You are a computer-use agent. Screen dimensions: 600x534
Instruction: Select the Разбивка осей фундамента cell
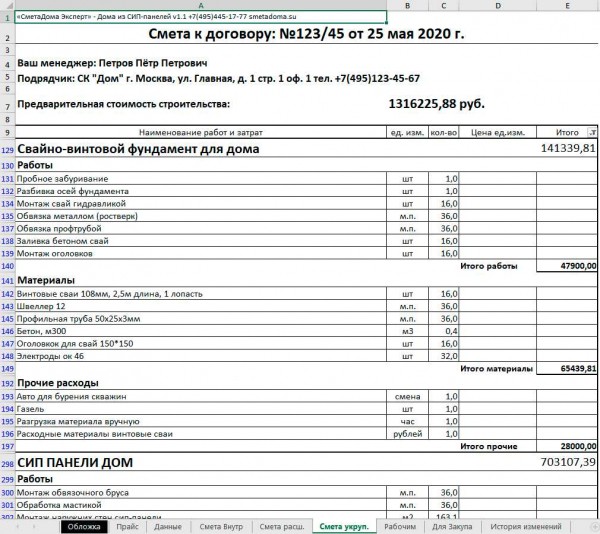tap(201, 191)
